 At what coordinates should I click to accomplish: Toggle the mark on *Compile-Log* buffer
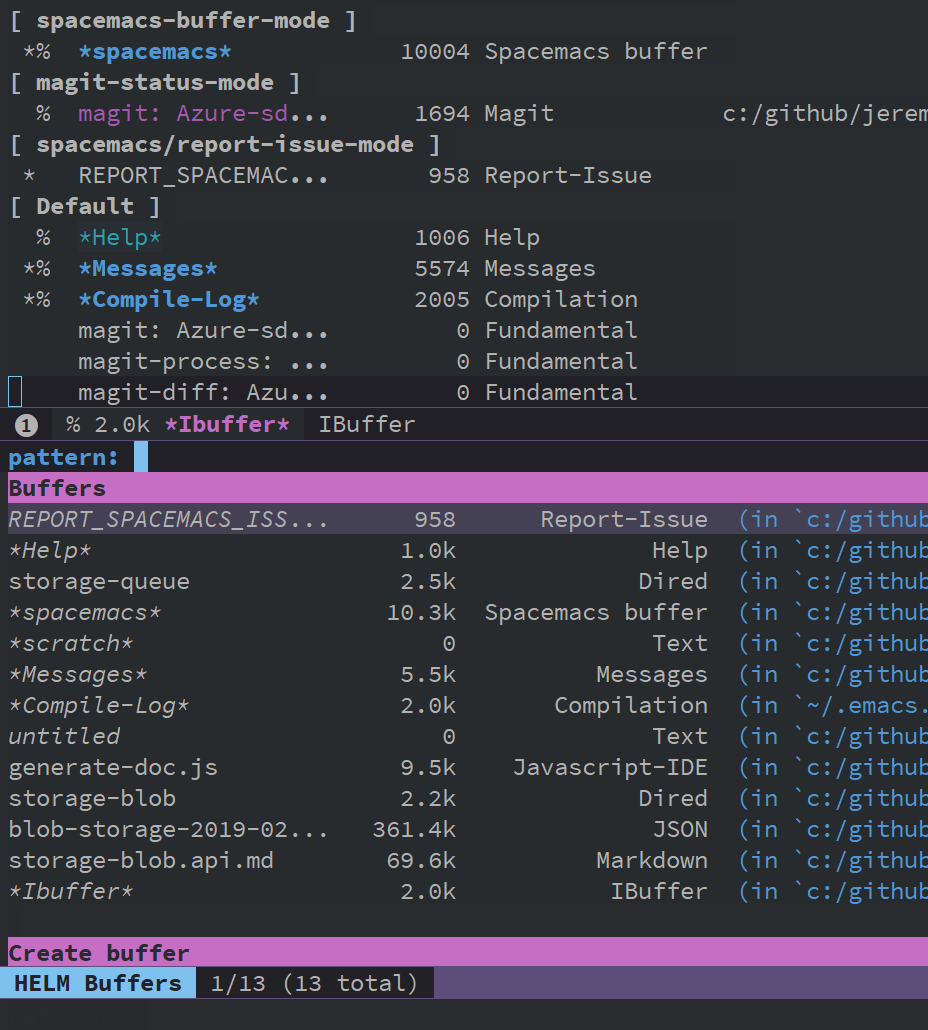[28, 299]
